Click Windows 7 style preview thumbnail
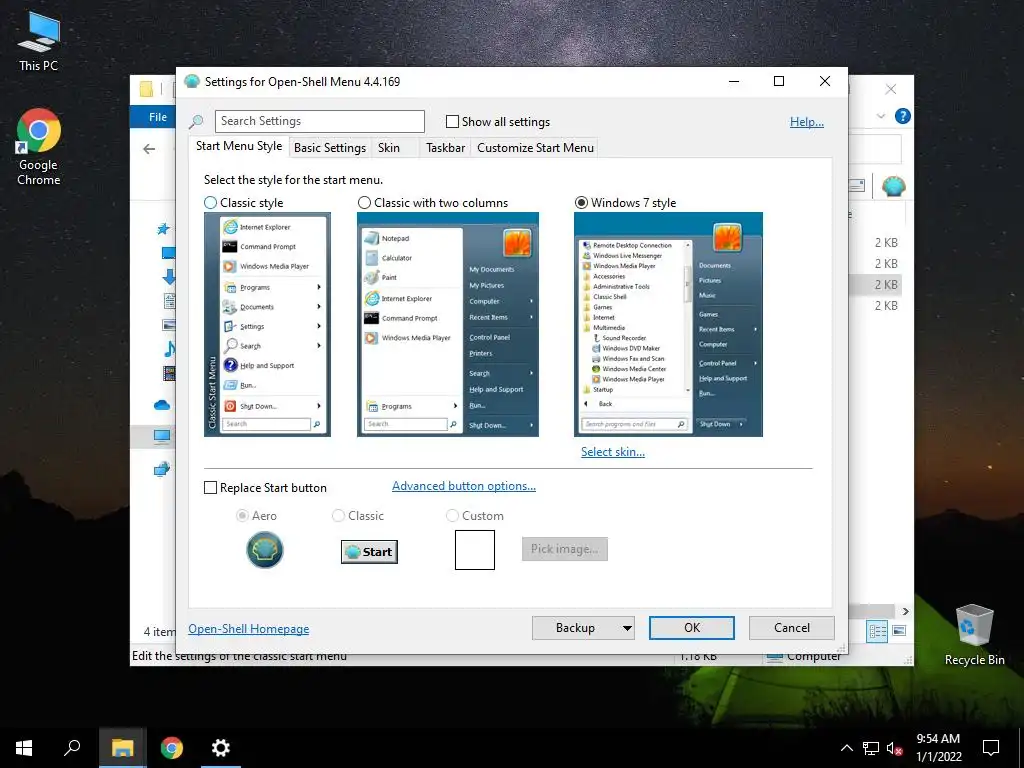 tap(668, 325)
